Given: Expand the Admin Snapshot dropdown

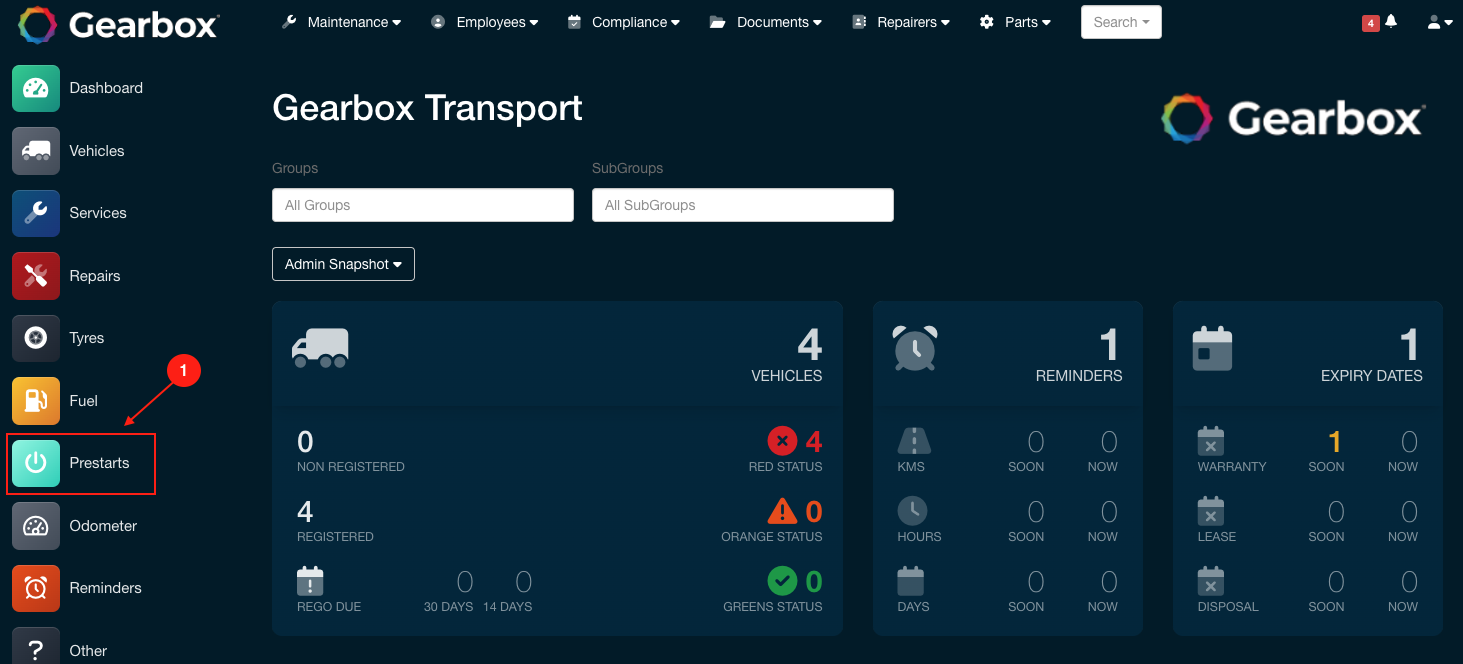Looking at the screenshot, I should [343, 264].
